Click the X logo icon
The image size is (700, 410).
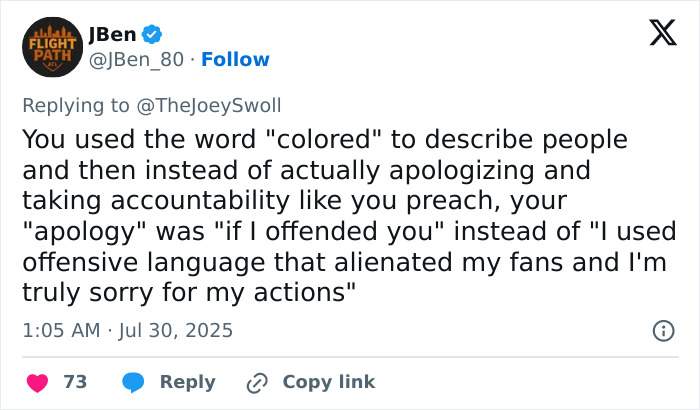tap(655, 35)
